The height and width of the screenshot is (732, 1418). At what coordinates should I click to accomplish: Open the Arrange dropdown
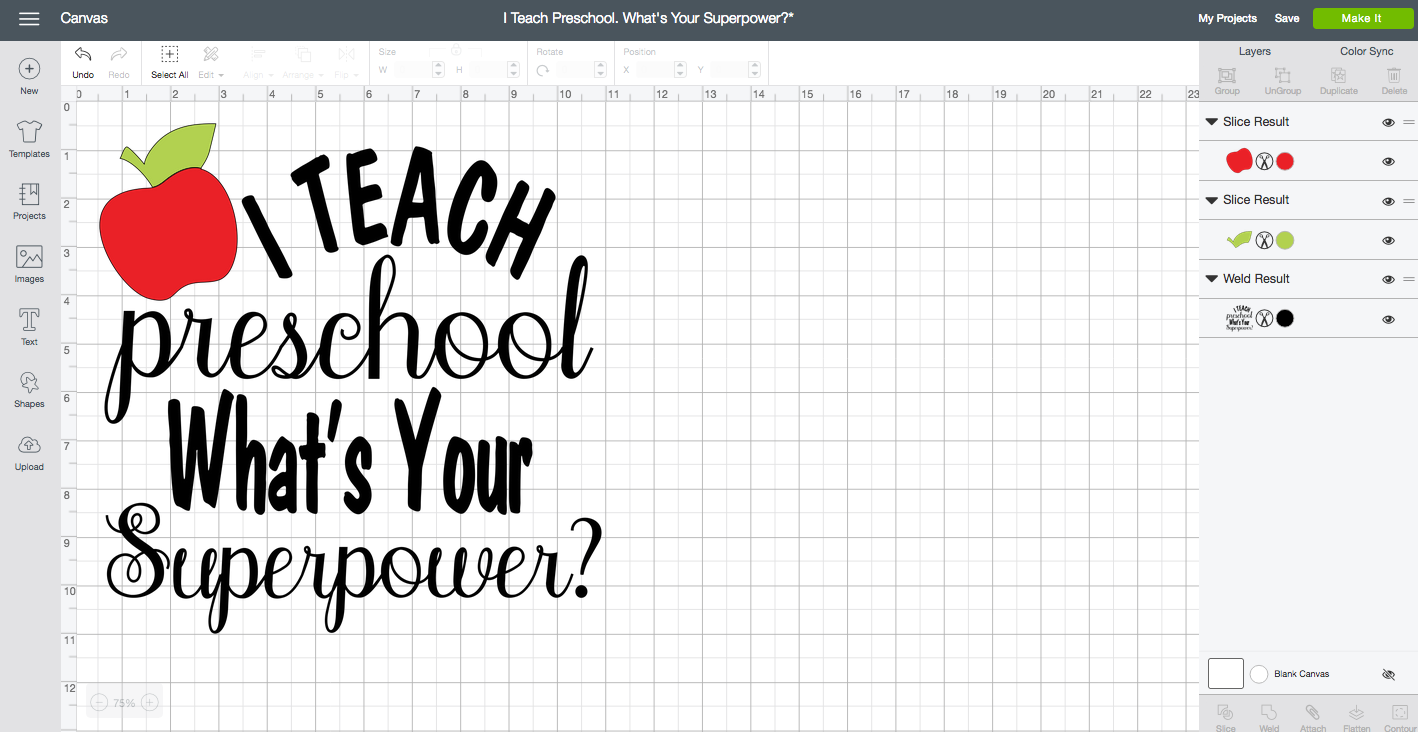[304, 62]
